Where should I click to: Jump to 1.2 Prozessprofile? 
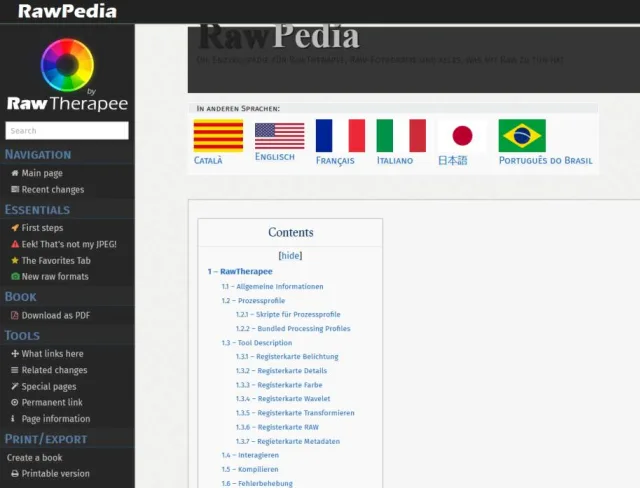tap(253, 300)
